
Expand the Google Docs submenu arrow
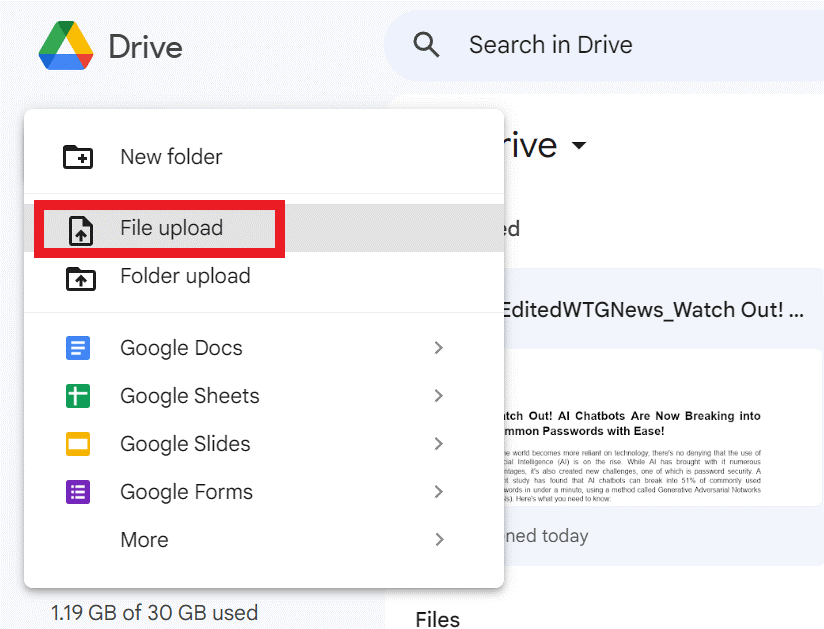[439, 347]
